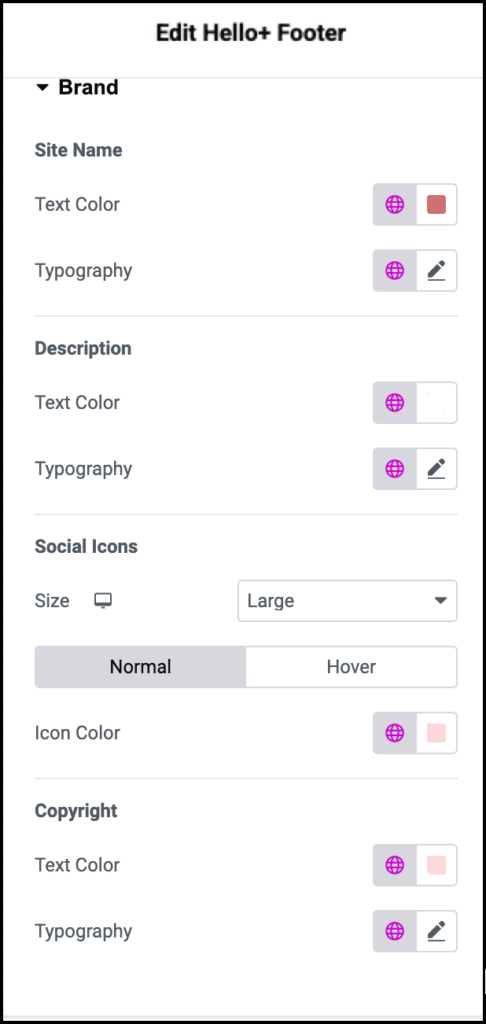Open the pink Copyright Text Color swatch
Image resolution: width=486 pixels, height=1024 pixels.
coord(436,865)
